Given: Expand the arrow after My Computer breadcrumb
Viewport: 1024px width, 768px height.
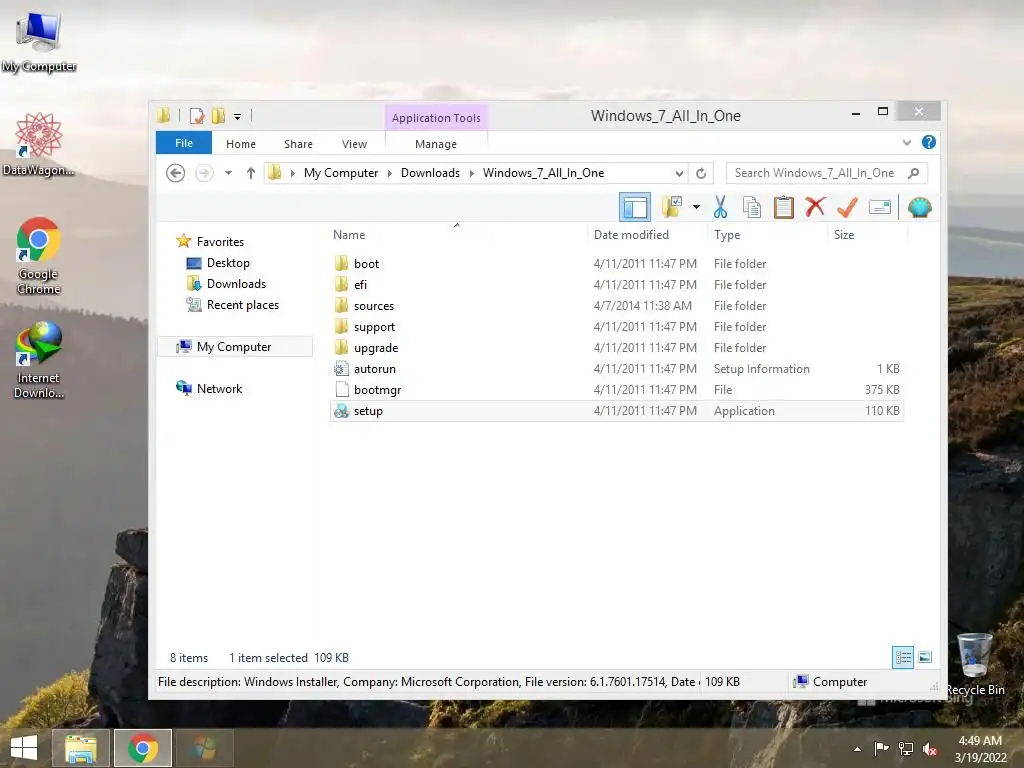Looking at the screenshot, I should pyautogui.click(x=390, y=173).
